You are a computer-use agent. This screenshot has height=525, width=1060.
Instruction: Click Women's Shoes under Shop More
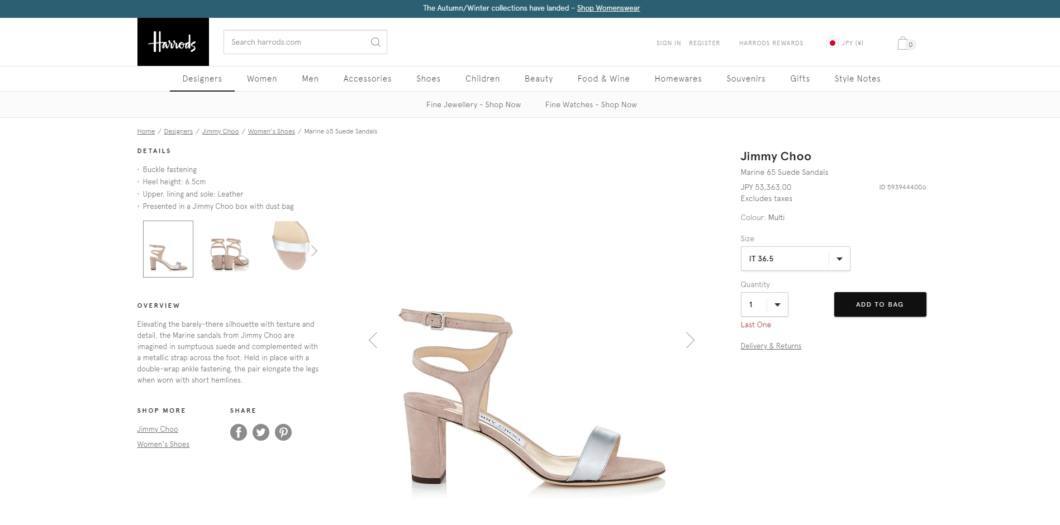click(x=163, y=445)
